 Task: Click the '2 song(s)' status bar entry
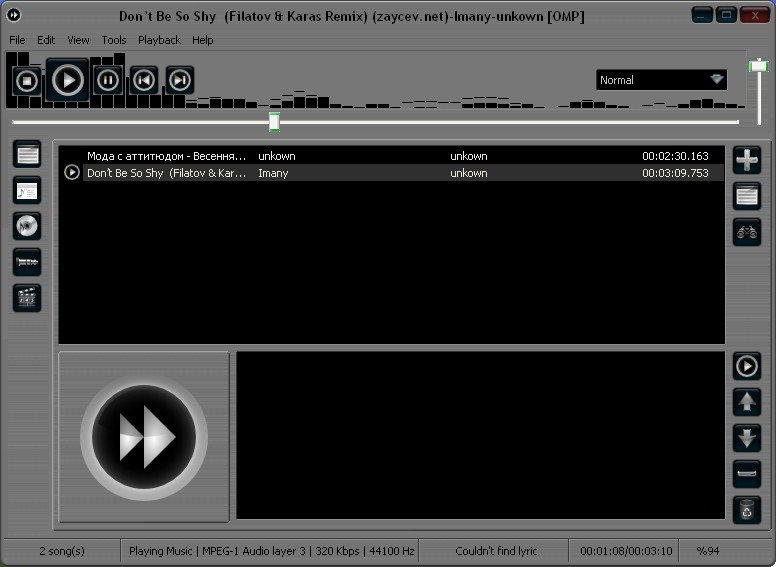click(x=62, y=551)
